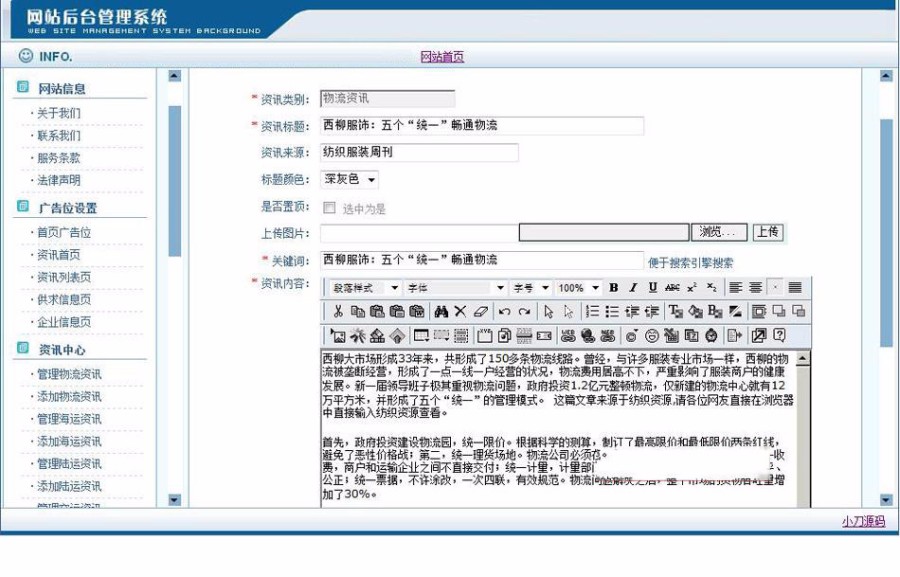900x577 pixels.
Task: Open editor help question-mark icon
Action: tap(779, 336)
